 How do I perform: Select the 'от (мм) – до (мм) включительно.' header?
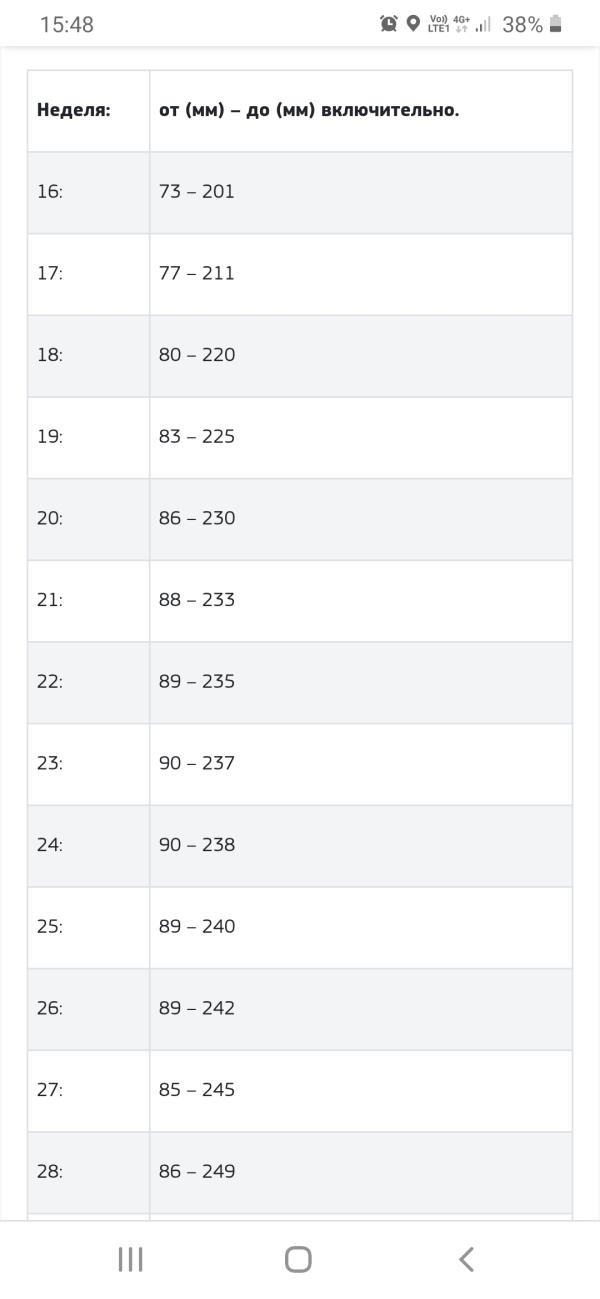[309, 110]
